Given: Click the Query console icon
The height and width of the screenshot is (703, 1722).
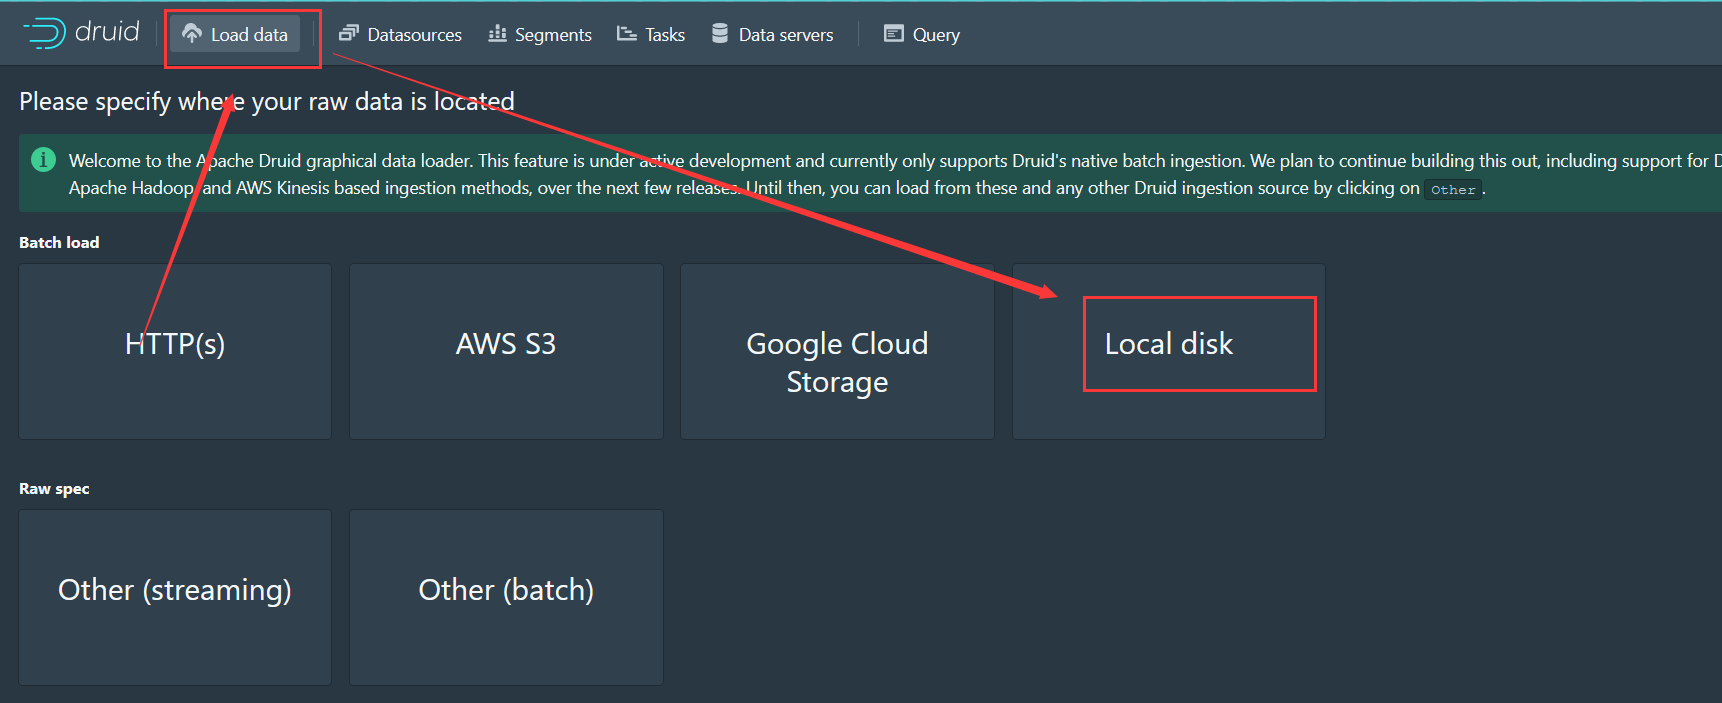Looking at the screenshot, I should 893,34.
